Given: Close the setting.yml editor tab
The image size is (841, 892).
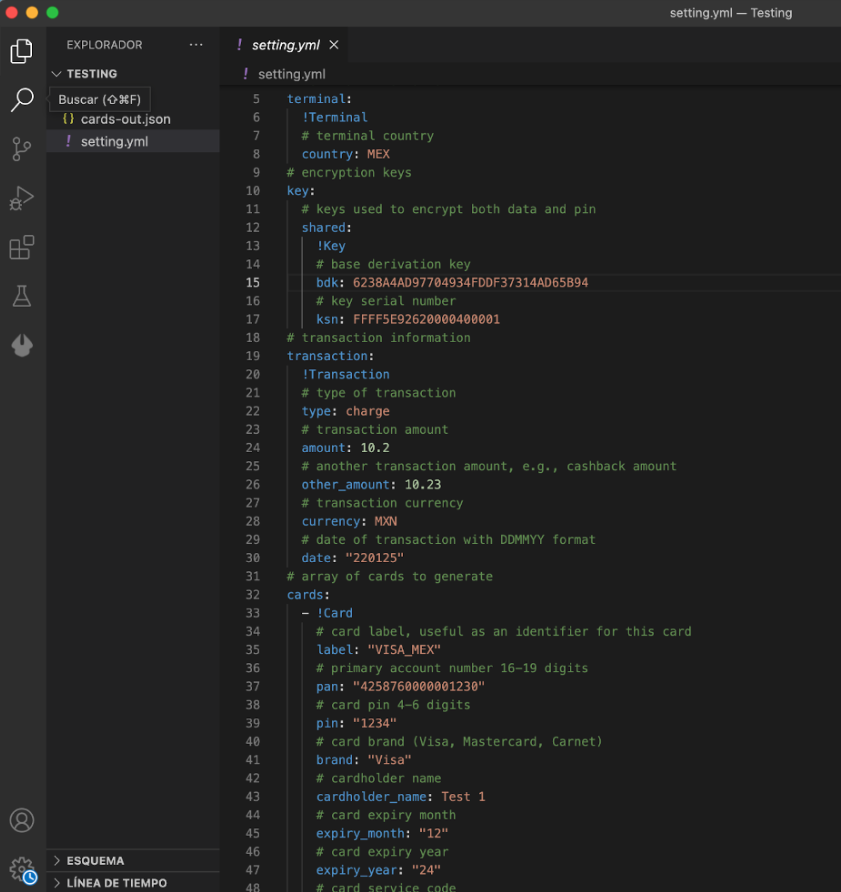Looking at the screenshot, I should [x=334, y=44].
